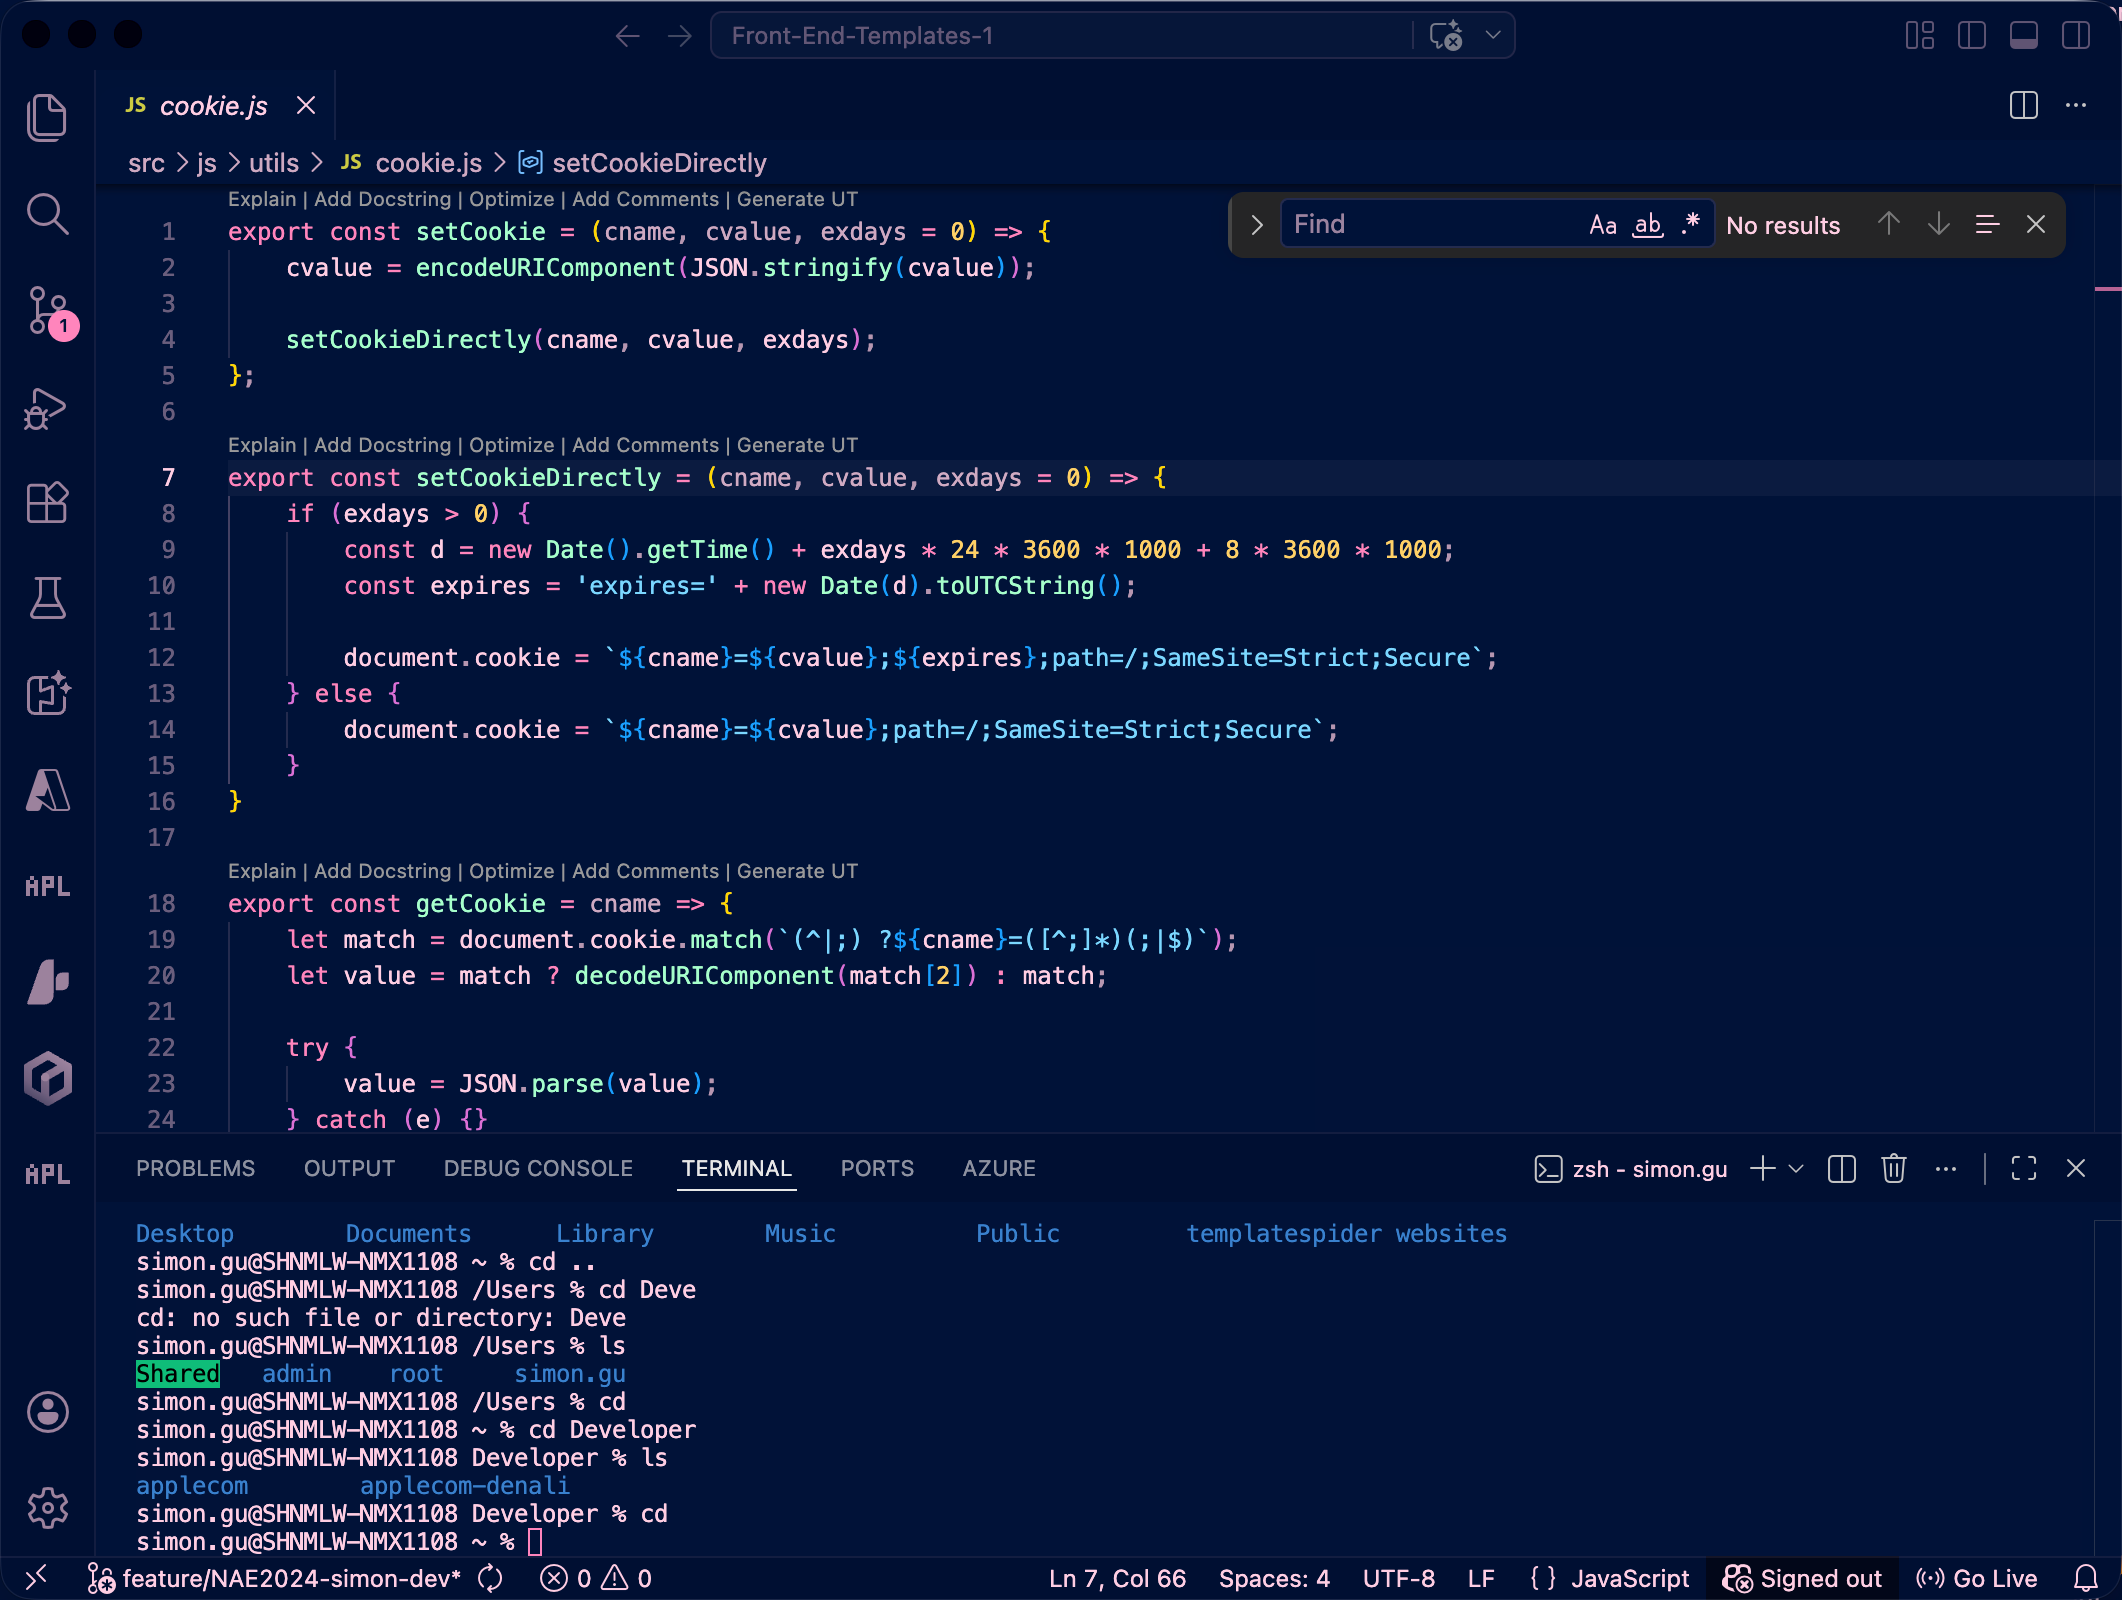
Task: Click inside the Find input field
Action: (x=1420, y=224)
